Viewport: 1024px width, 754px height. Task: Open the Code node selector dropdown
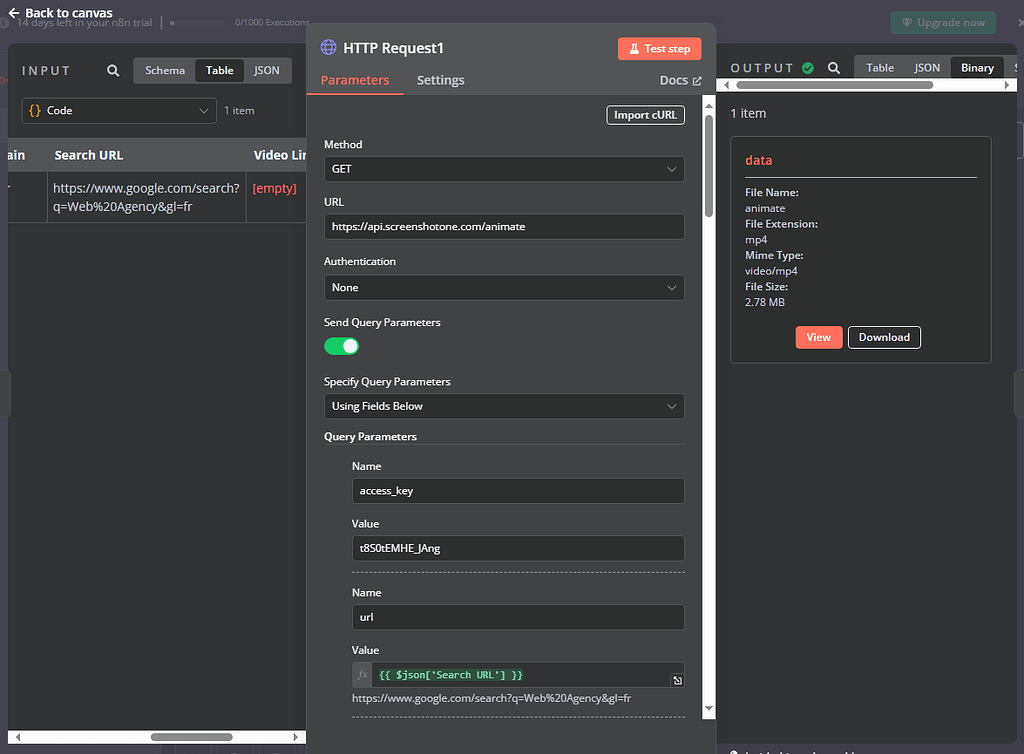tap(119, 110)
